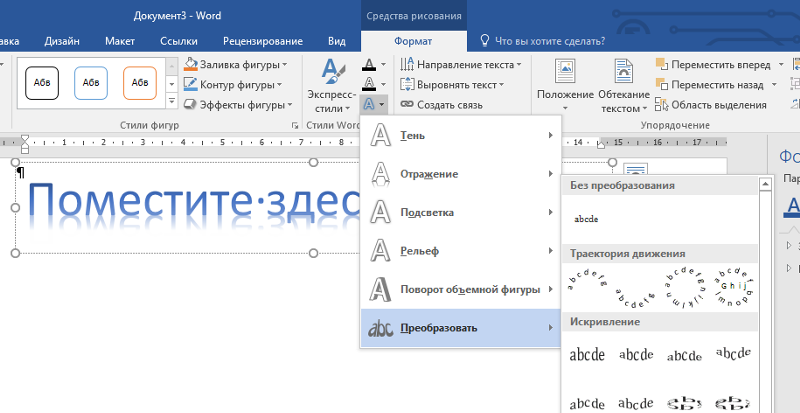800x413 pixels.
Task: Open the Отражение text effect submenu
Action: [x=459, y=174]
